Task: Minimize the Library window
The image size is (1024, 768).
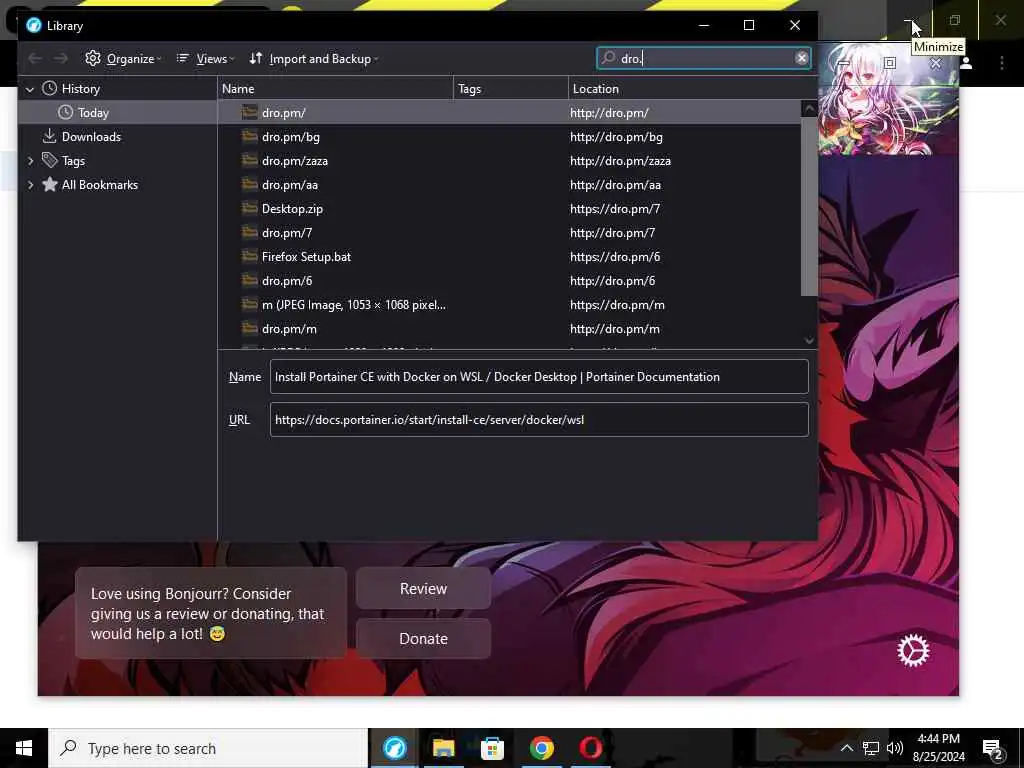Action: tap(703, 25)
